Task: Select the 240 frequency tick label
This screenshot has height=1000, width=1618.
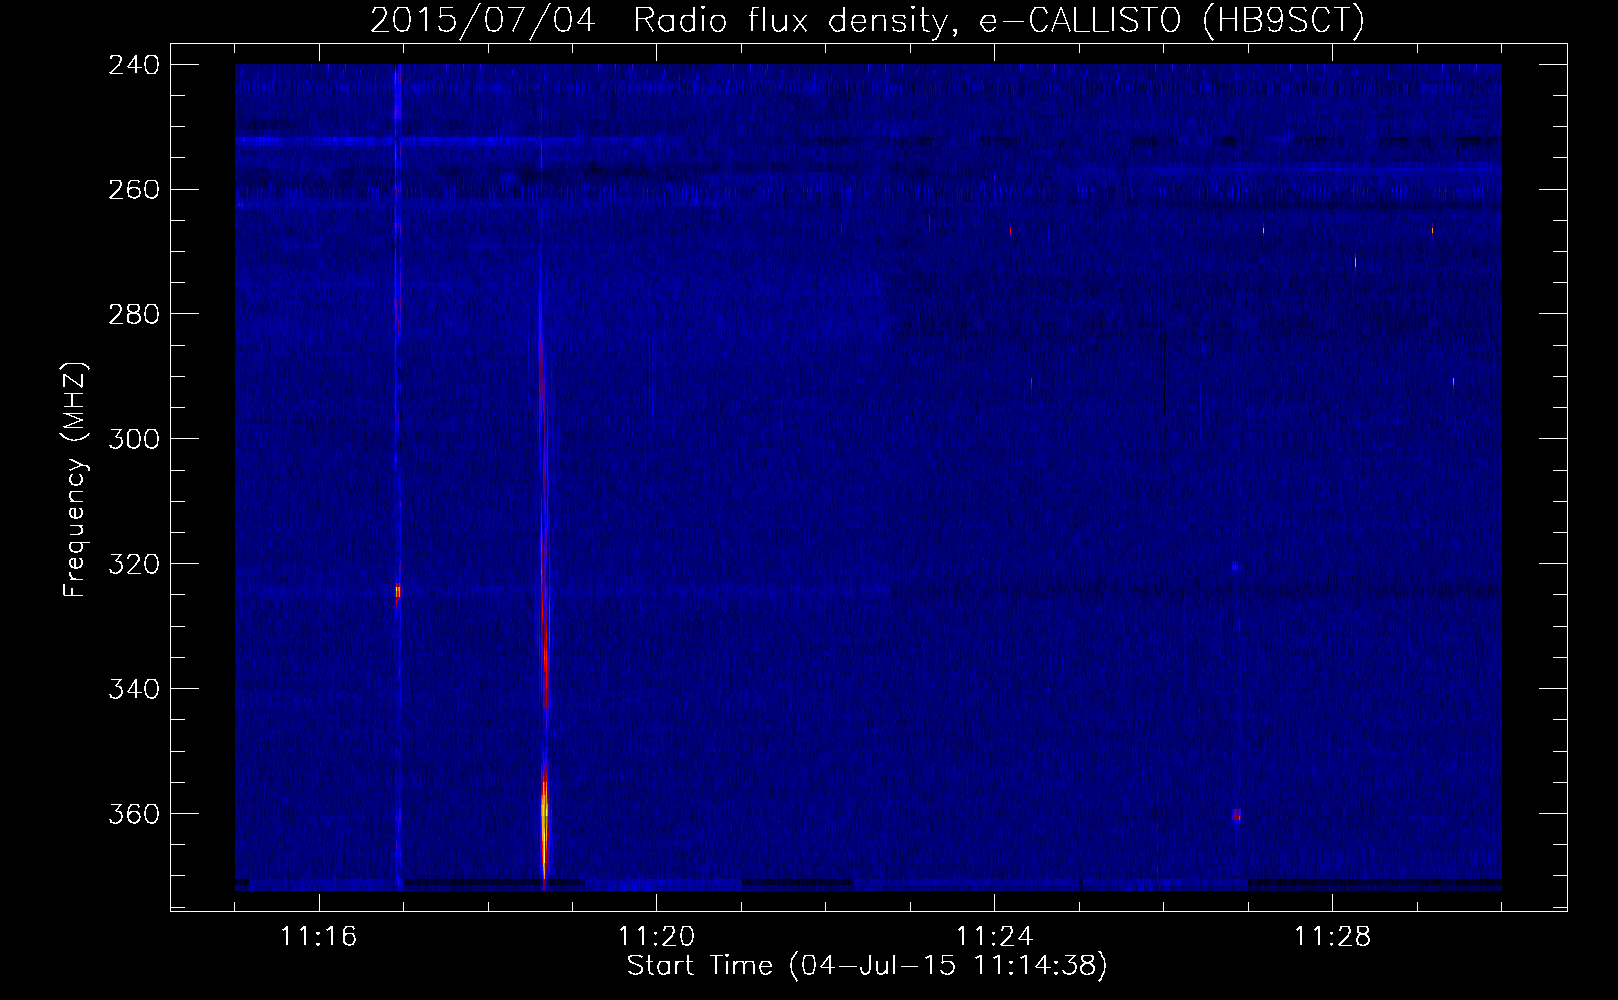Action: [x=134, y=65]
